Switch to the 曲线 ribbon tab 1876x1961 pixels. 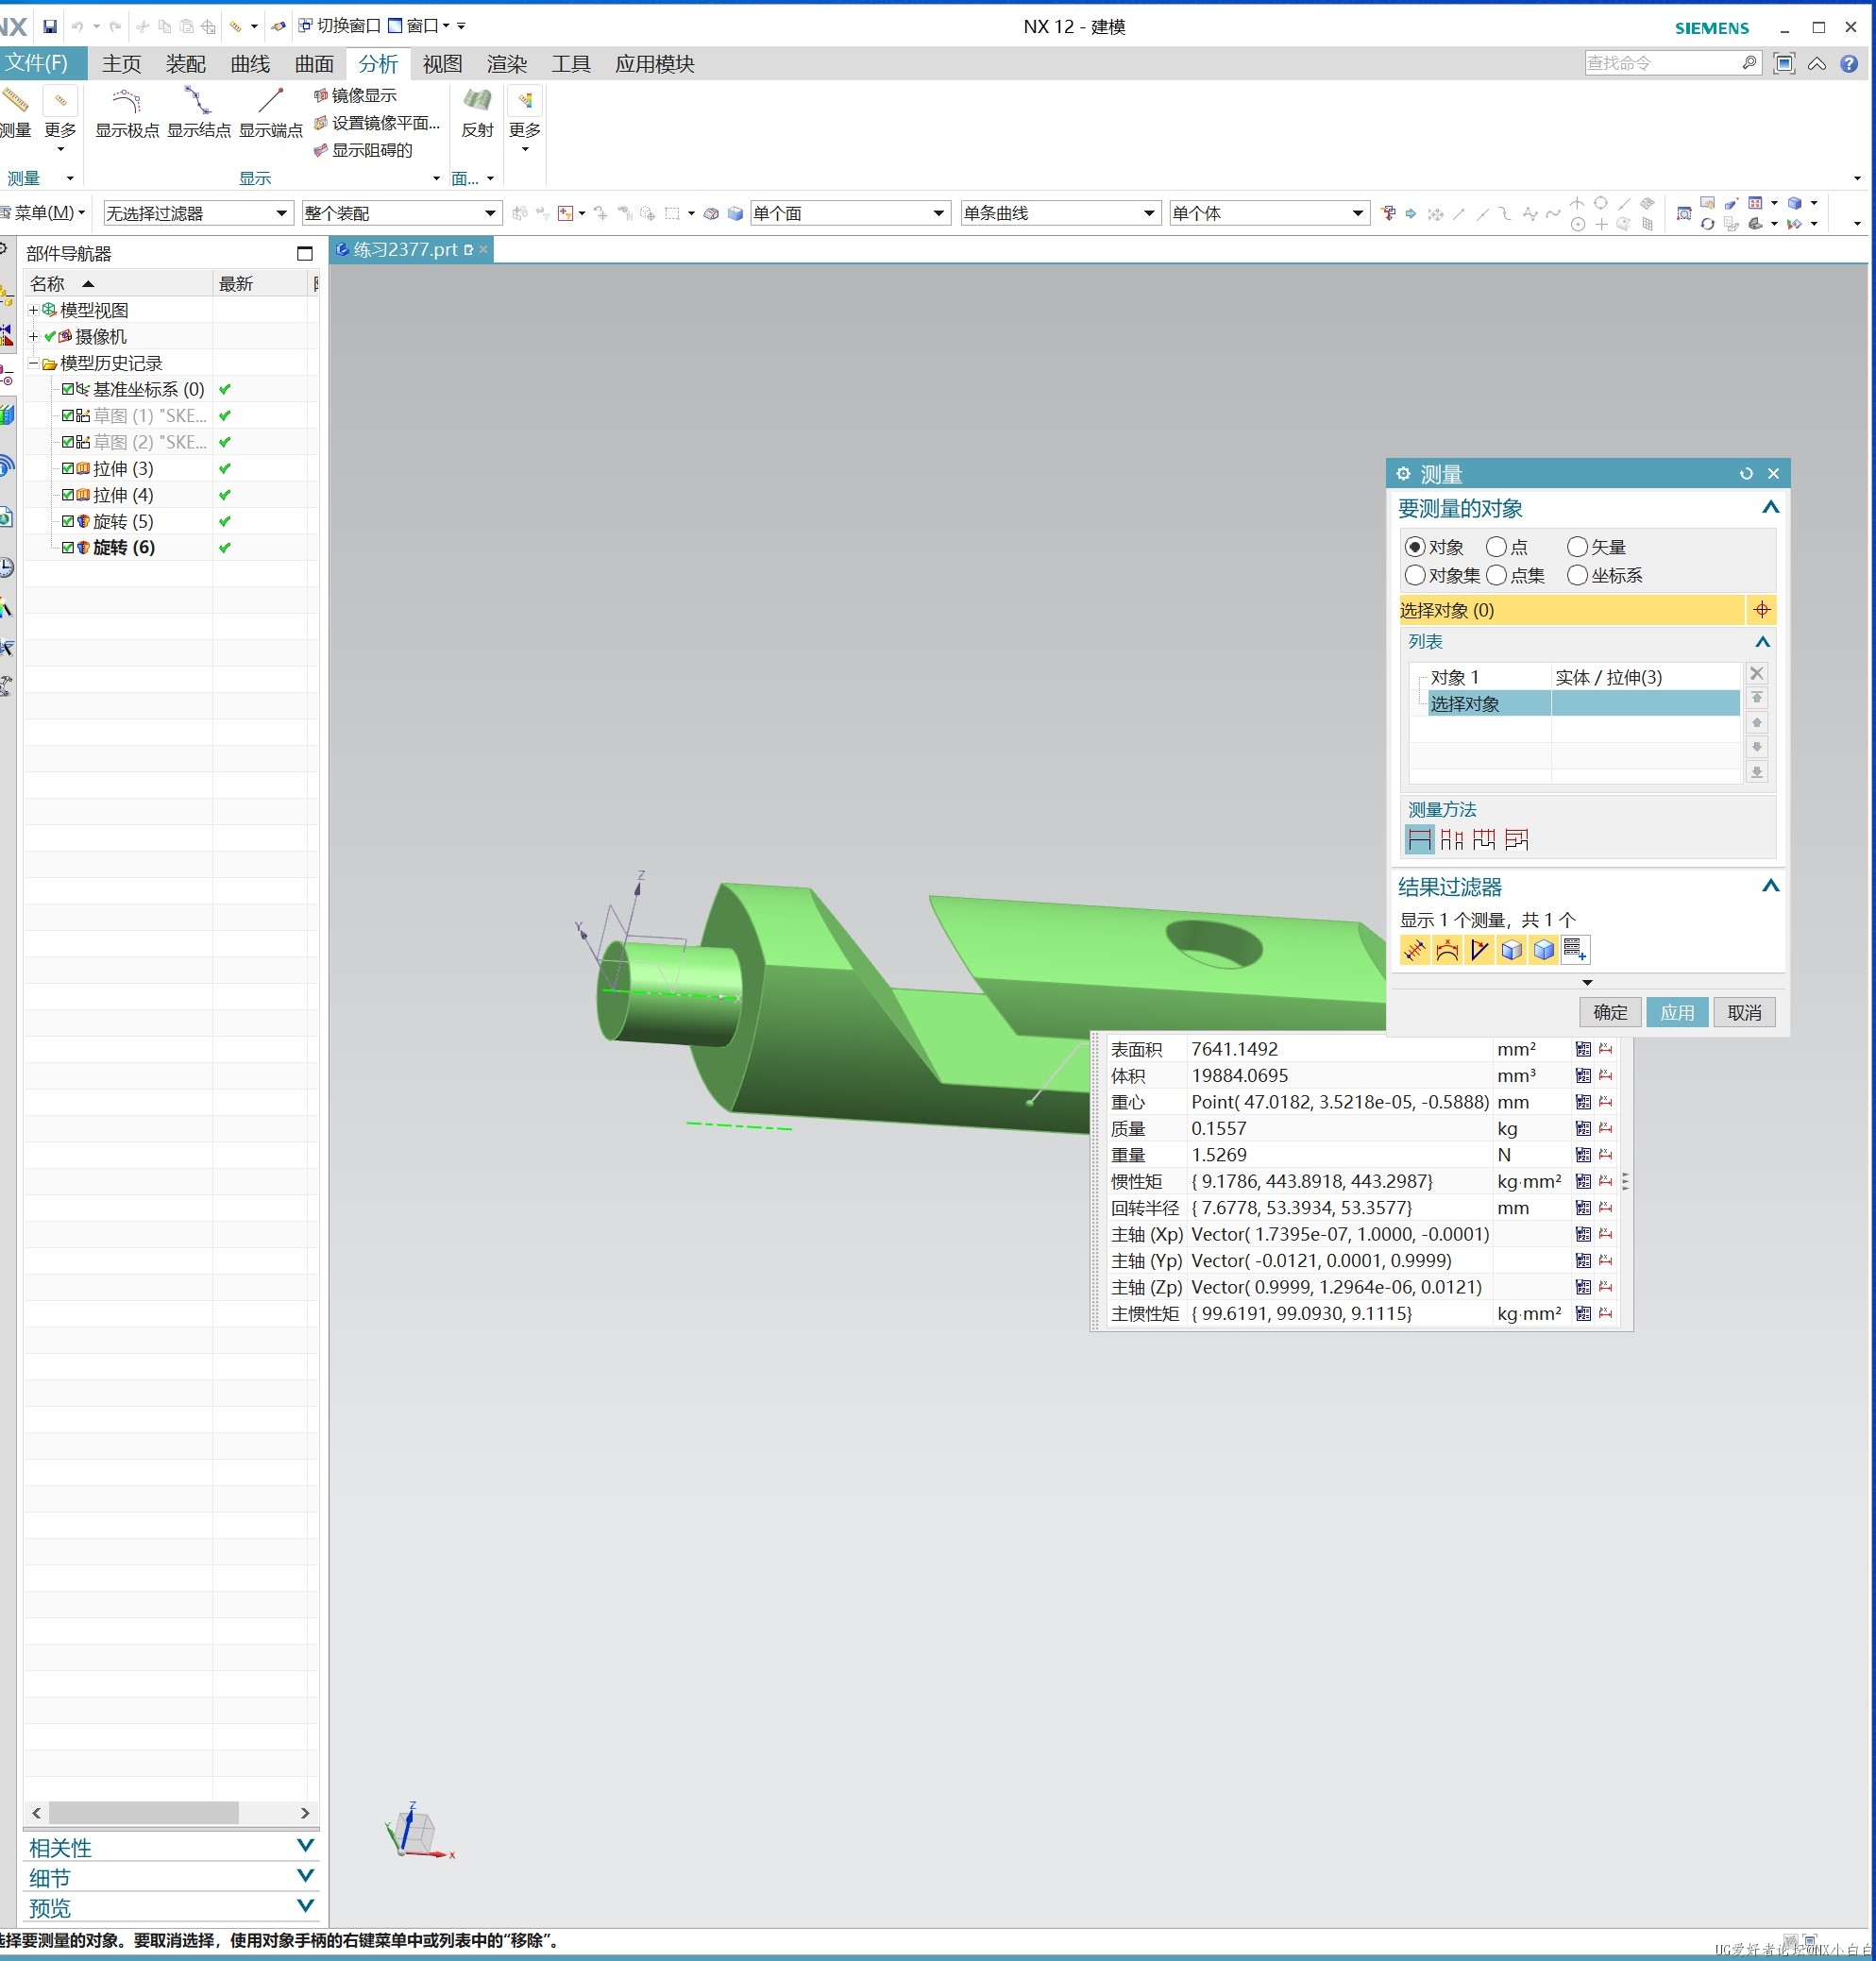[x=250, y=64]
